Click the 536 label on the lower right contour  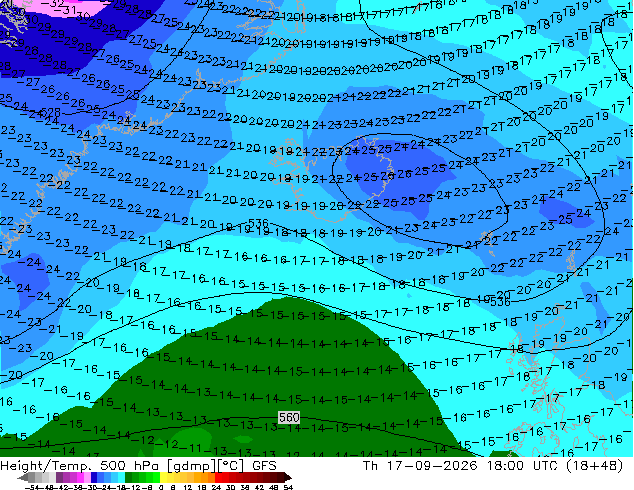500,302
